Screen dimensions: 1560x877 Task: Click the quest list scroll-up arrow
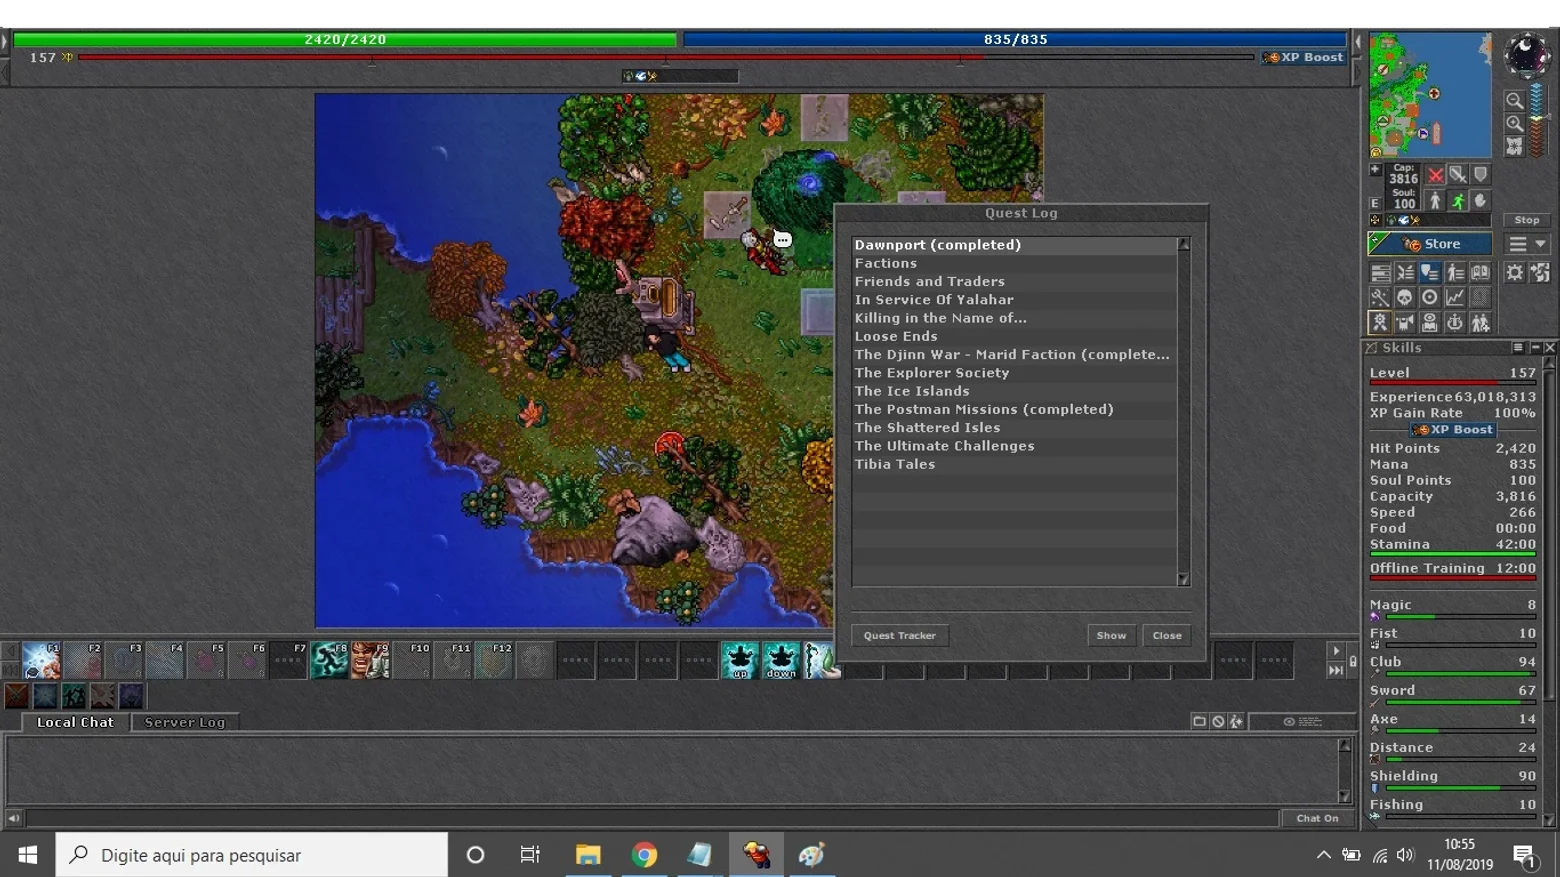coord(1184,244)
